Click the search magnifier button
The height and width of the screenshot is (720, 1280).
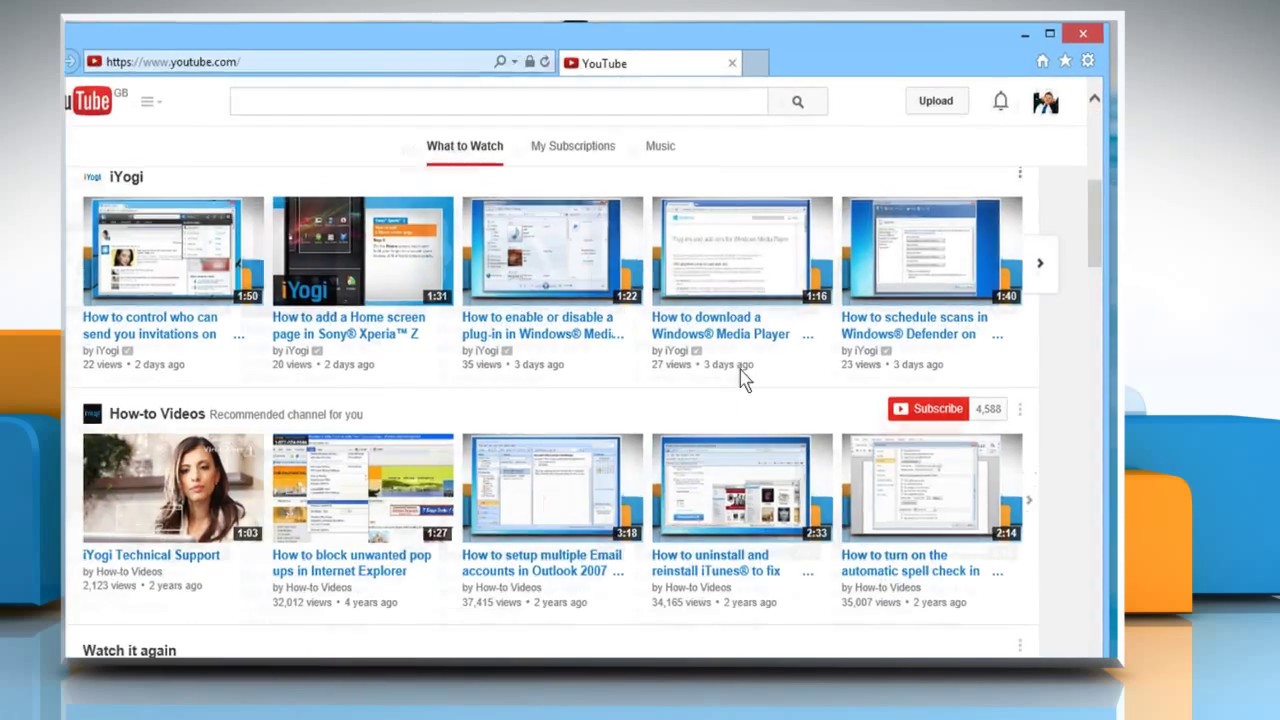click(797, 101)
